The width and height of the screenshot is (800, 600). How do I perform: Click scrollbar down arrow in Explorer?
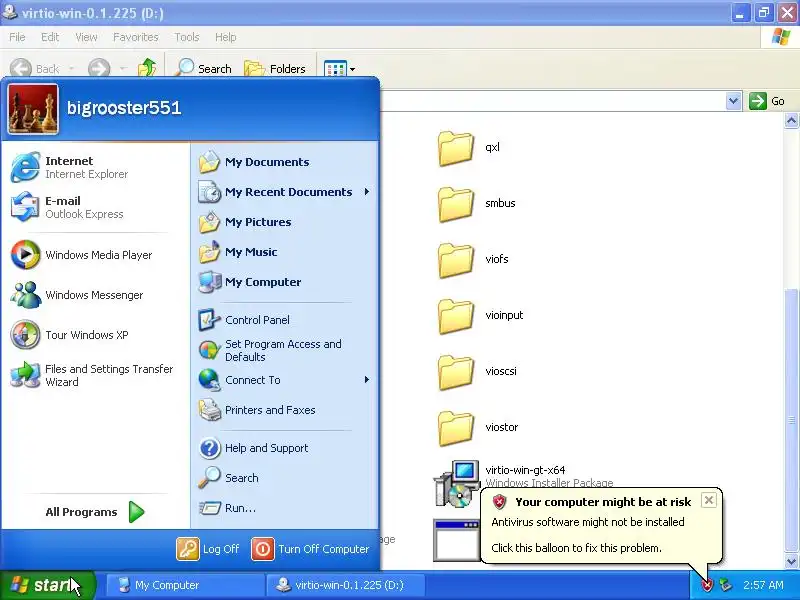point(791,561)
